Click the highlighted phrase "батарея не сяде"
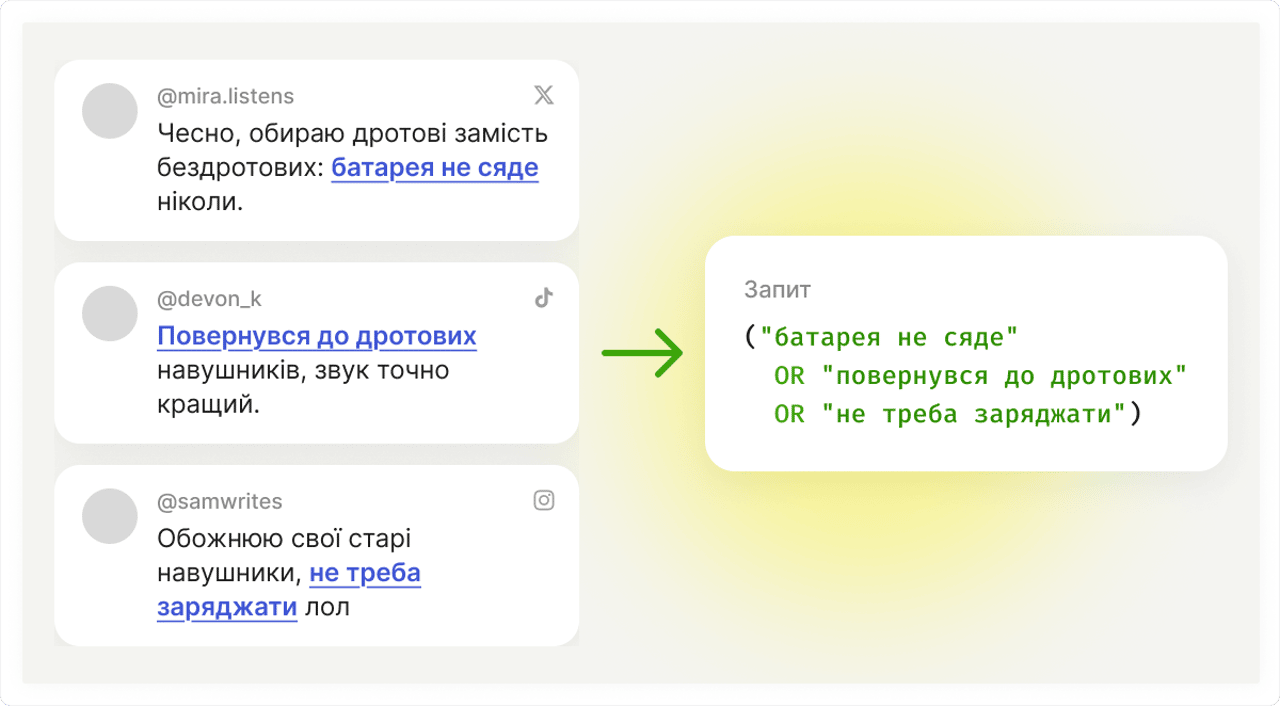The width and height of the screenshot is (1280, 706). [x=435, y=168]
